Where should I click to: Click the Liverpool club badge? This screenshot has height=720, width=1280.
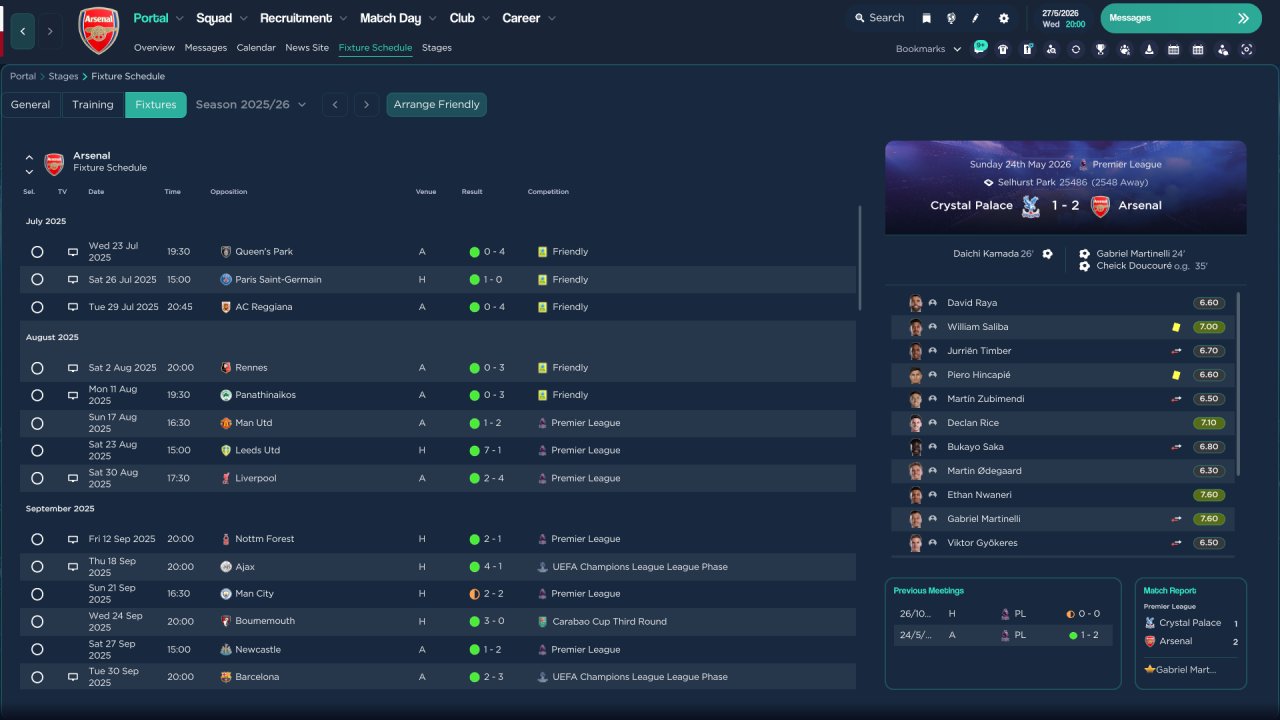(x=226, y=478)
